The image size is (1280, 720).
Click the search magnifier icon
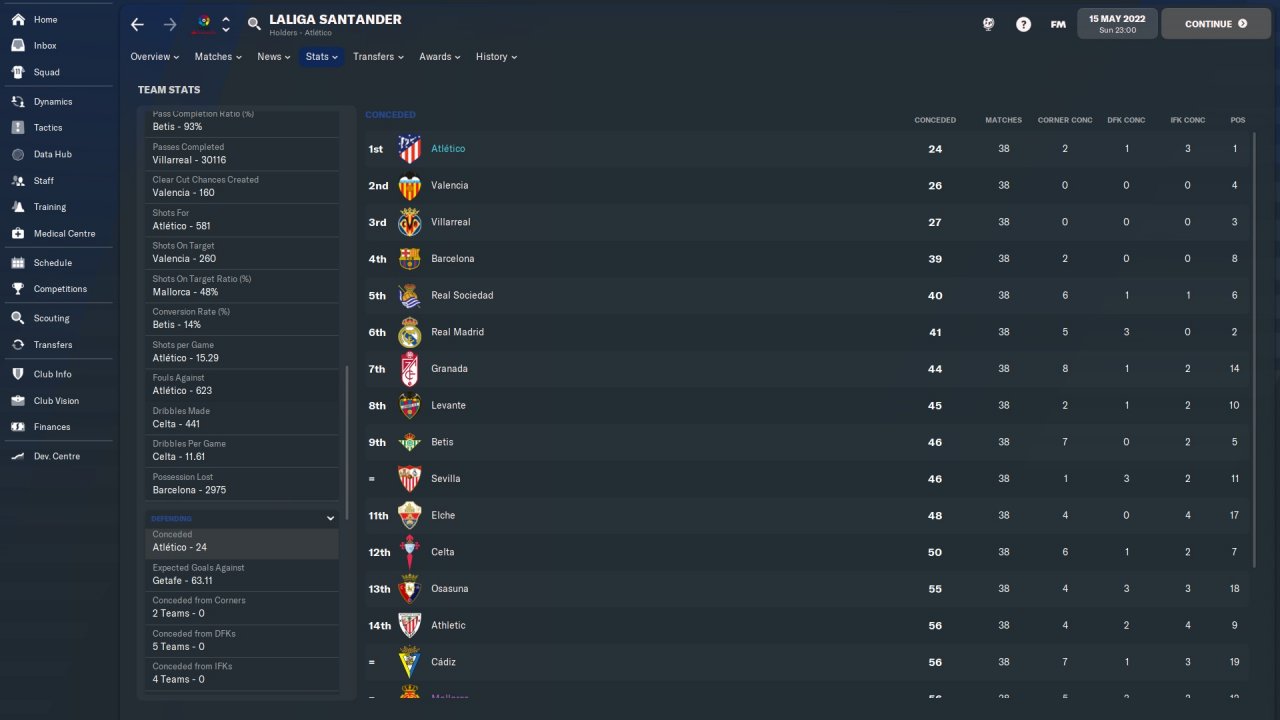[254, 24]
